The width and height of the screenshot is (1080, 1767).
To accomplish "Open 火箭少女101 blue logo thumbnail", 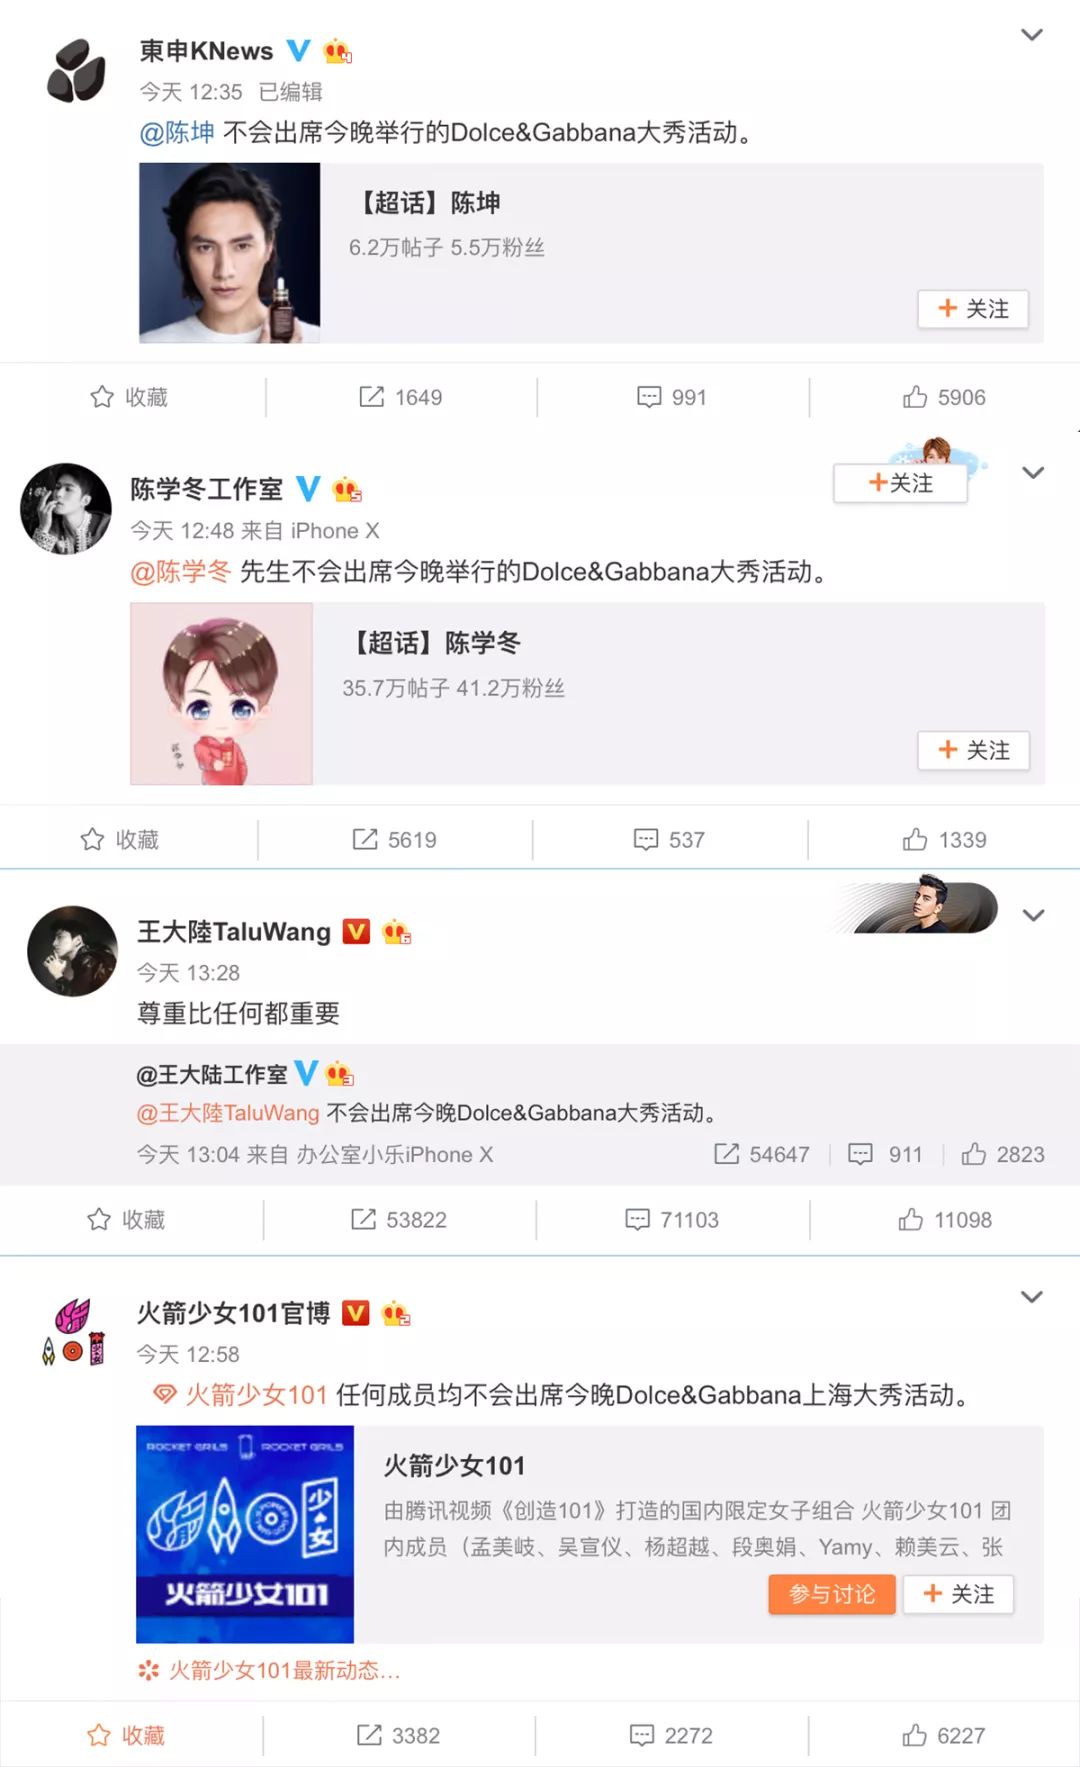I will pyautogui.click(x=245, y=1534).
